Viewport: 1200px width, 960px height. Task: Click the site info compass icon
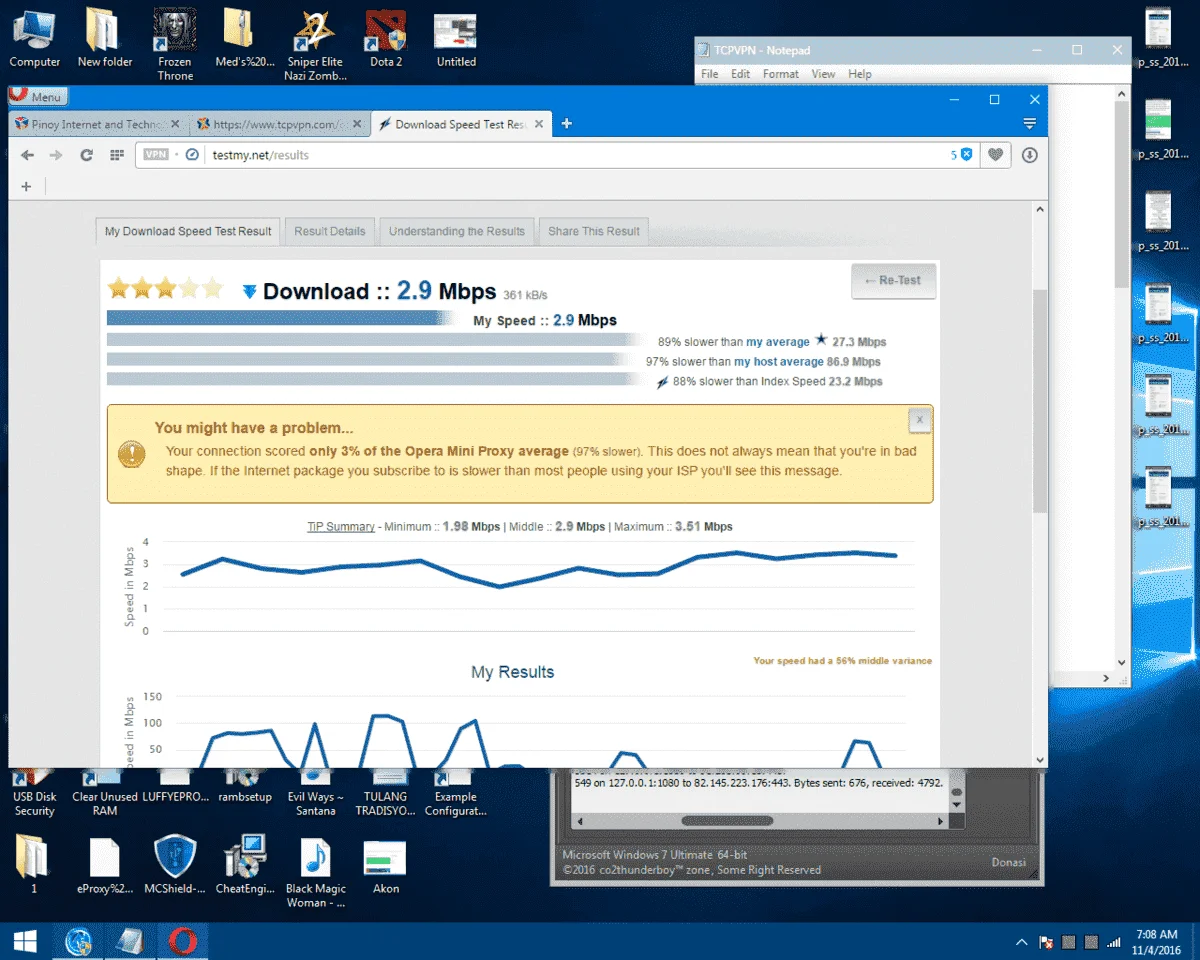coord(193,155)
